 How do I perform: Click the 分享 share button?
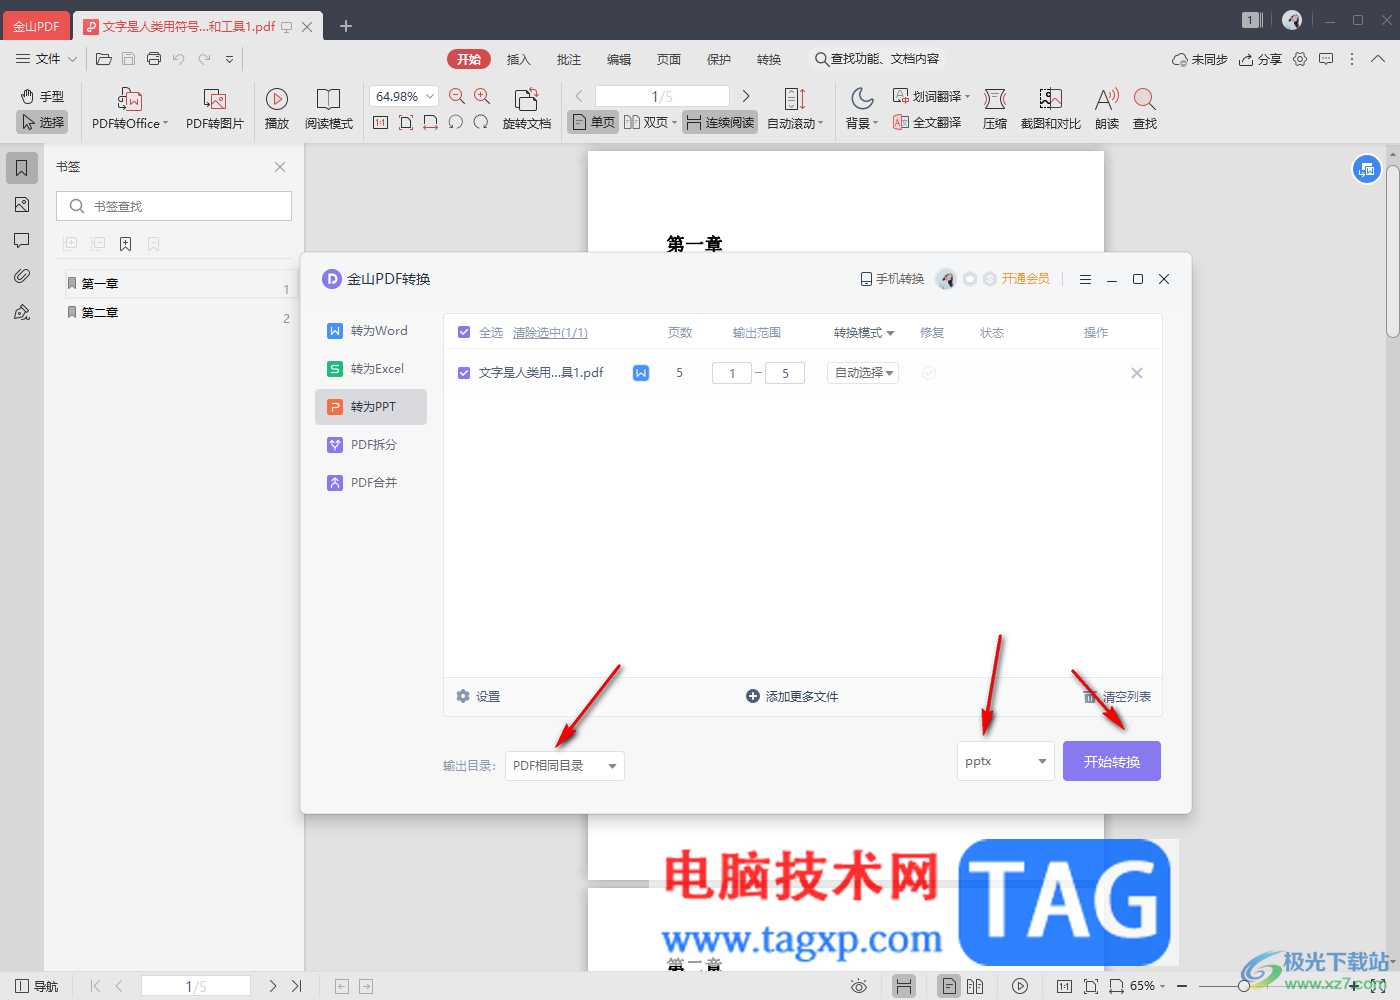point(1260,59)
